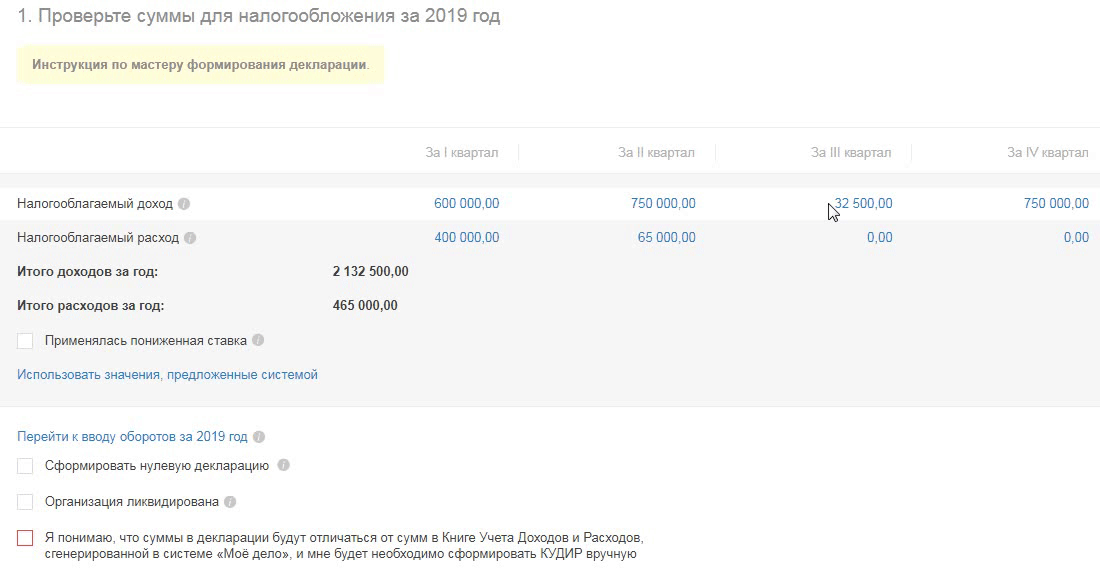Enable the Применялась пониженная ставка checkbox

25,341
